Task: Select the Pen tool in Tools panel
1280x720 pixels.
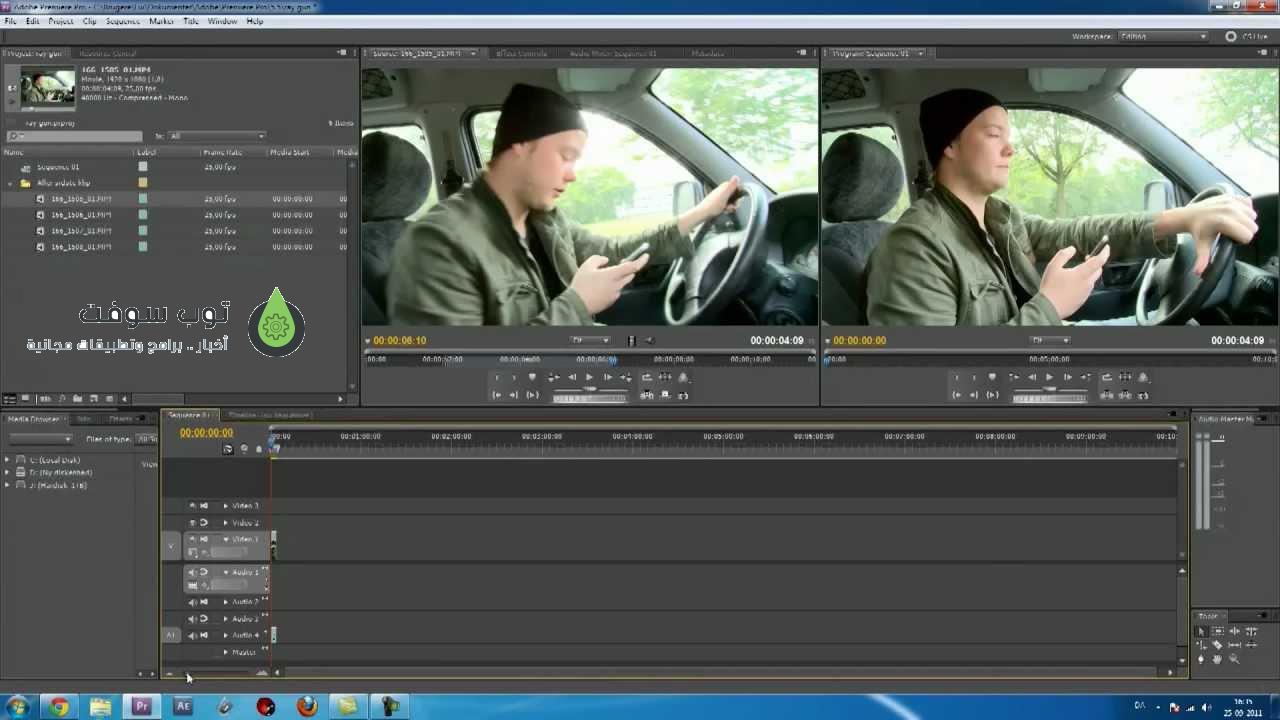Action: pyautogui.click(x=1201, y=659)
